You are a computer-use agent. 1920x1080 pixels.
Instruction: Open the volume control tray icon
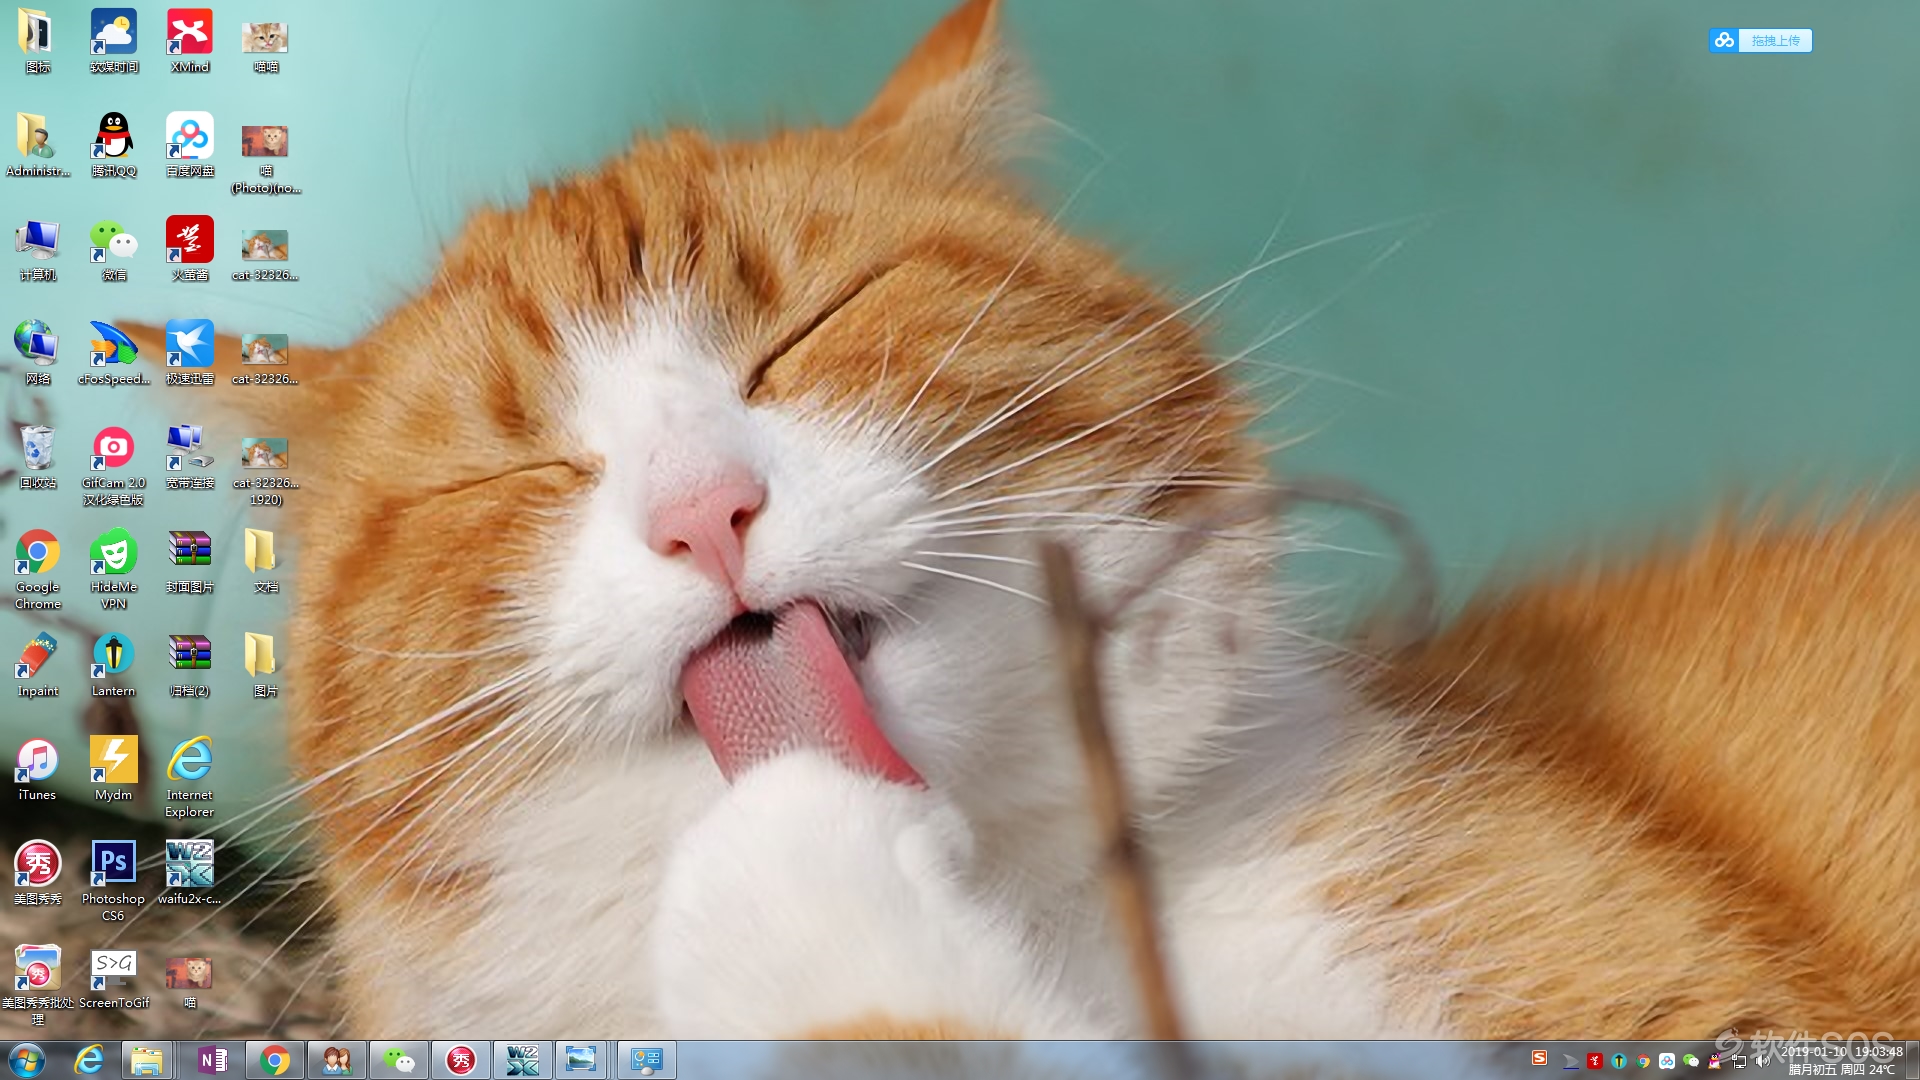pos(1763,1061)
